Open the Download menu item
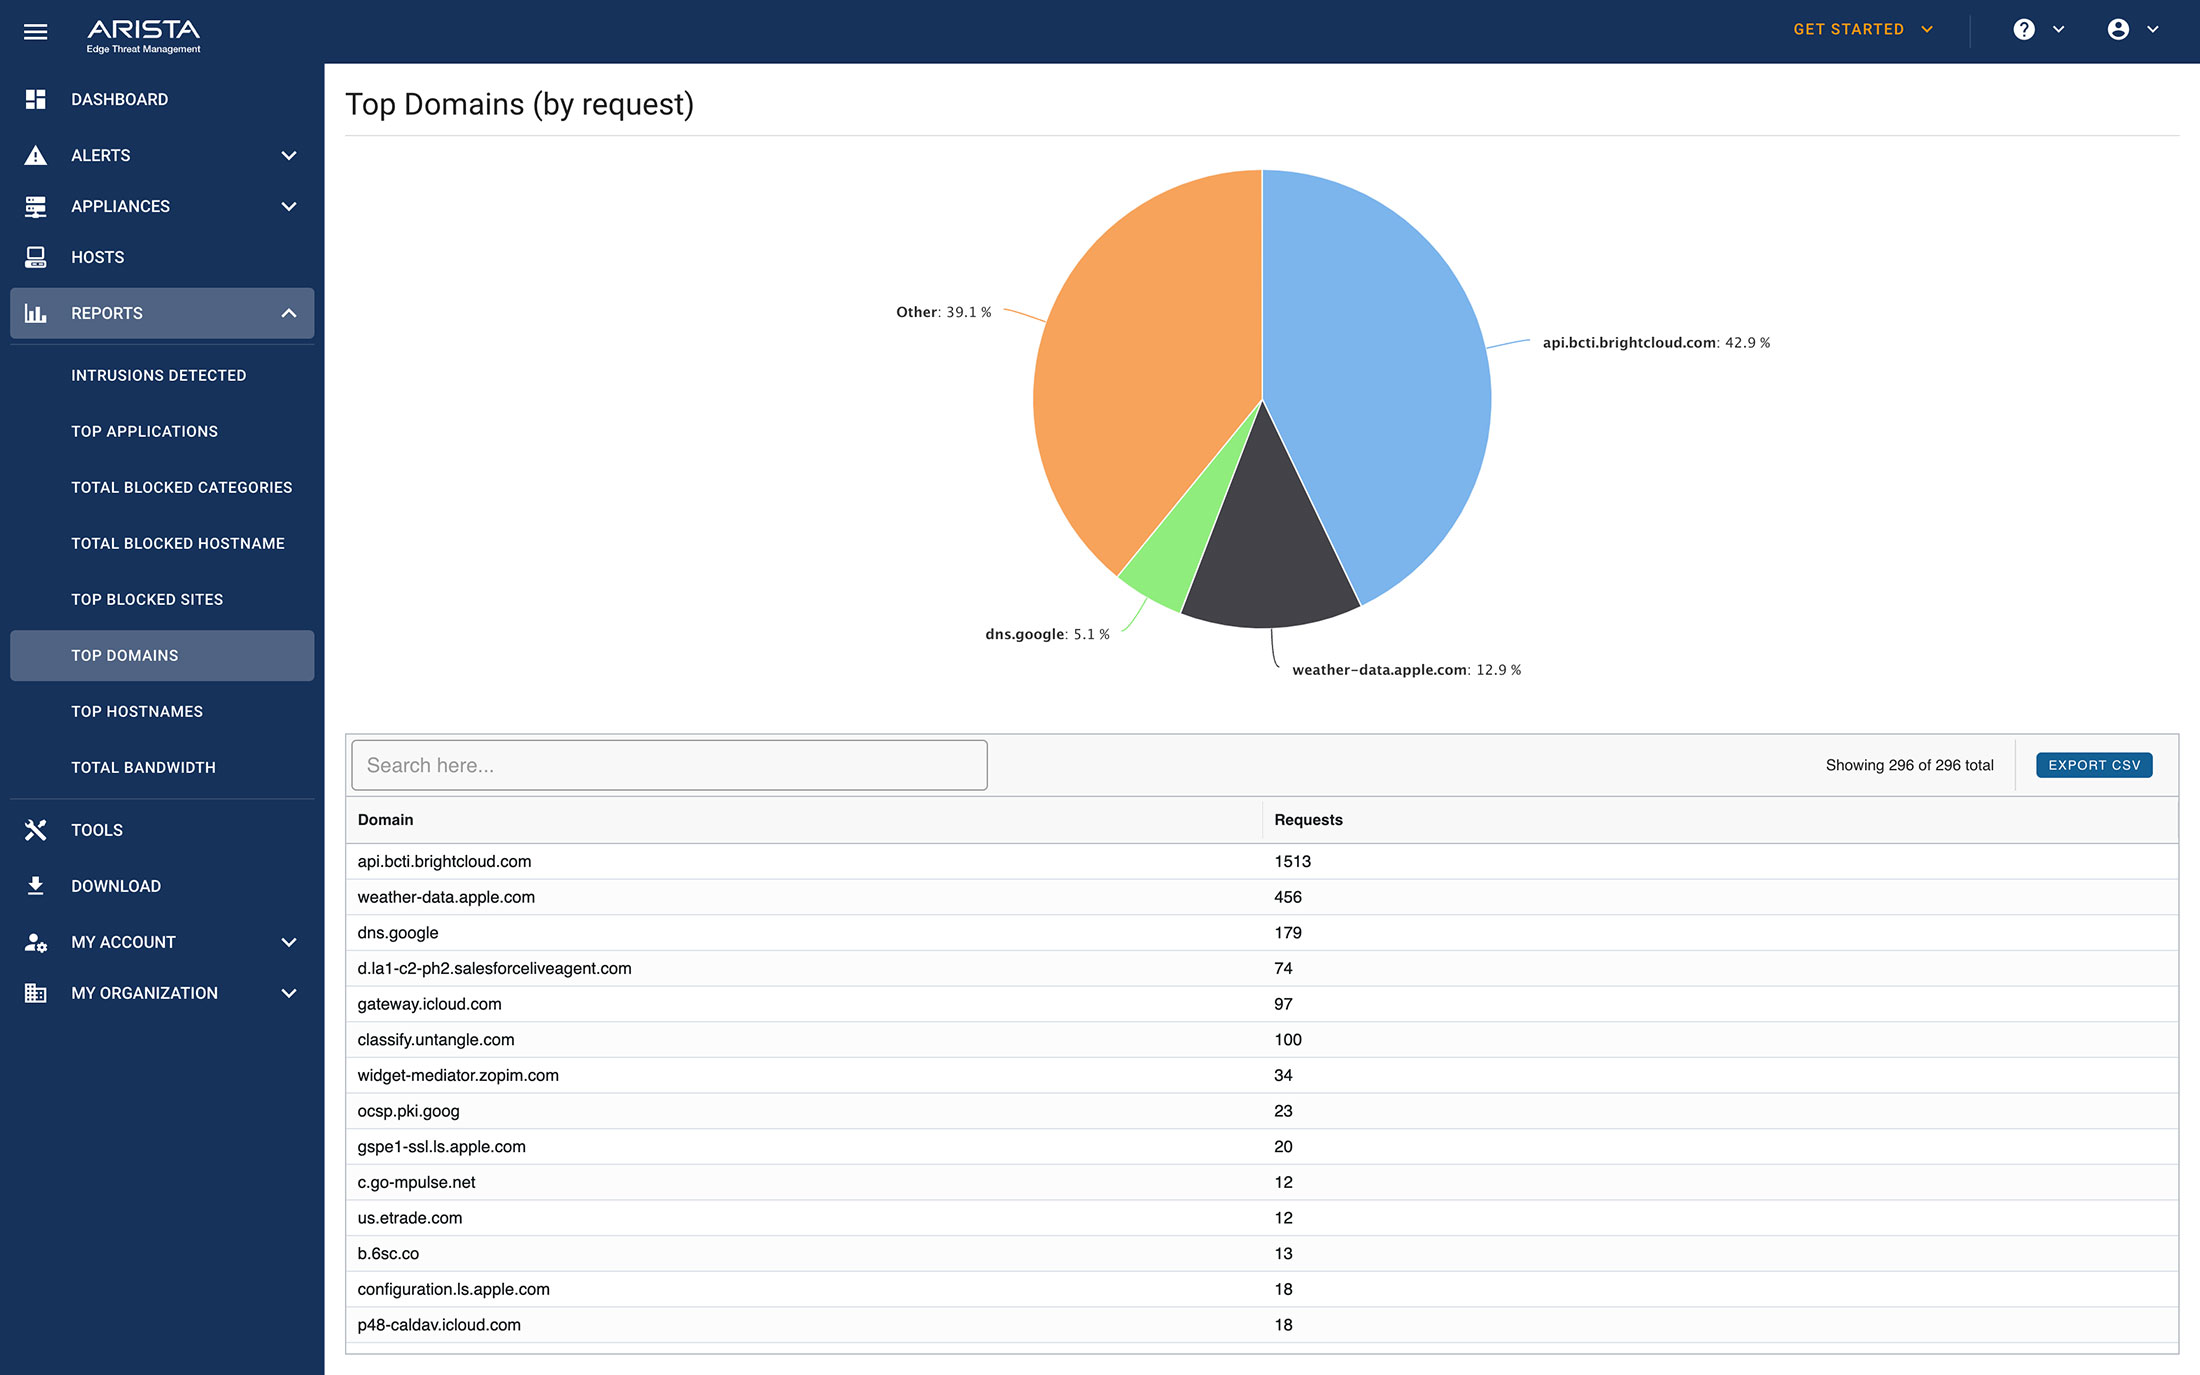 coord(162,886)
